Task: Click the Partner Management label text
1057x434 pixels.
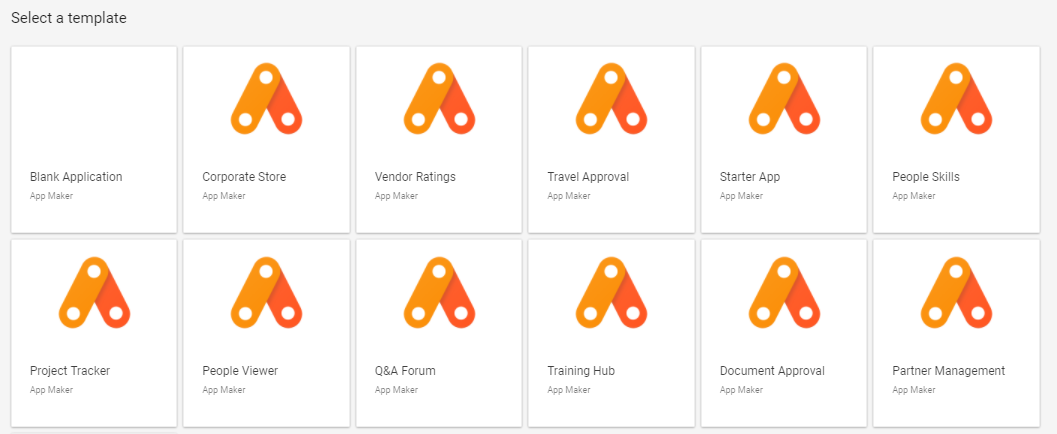Action: point(948,371)
